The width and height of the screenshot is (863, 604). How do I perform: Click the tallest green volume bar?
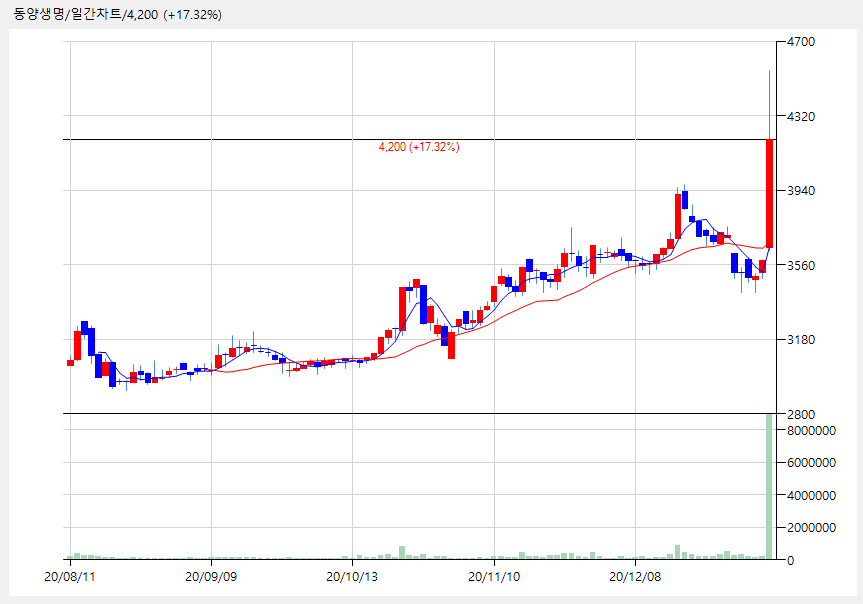[x=769, y=486]
